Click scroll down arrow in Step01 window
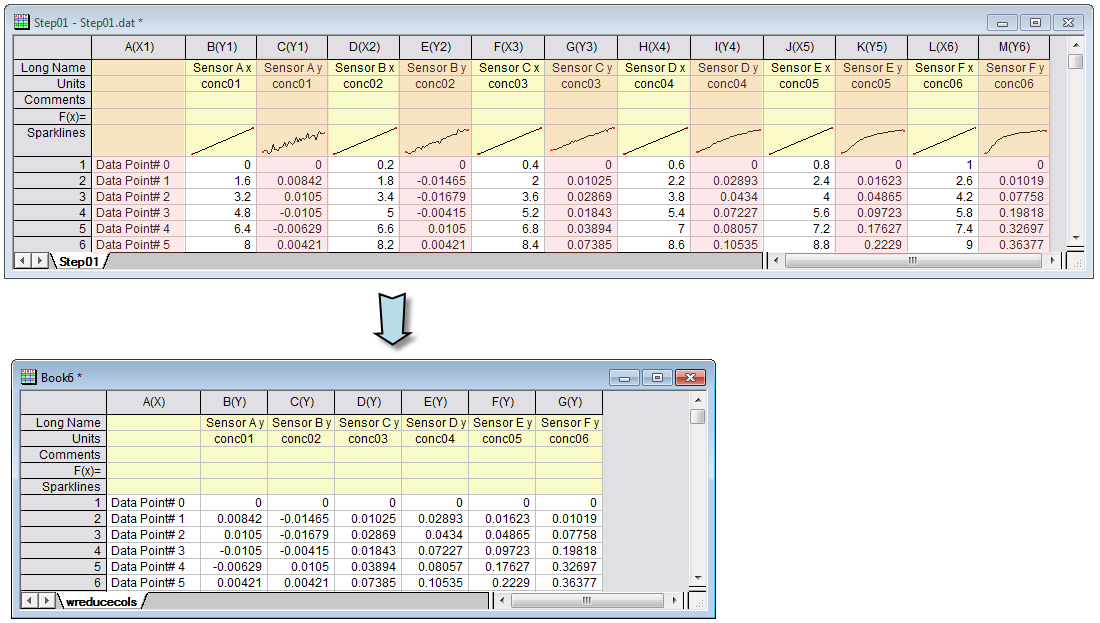1100x623 pixels. tap(1075, 239)
